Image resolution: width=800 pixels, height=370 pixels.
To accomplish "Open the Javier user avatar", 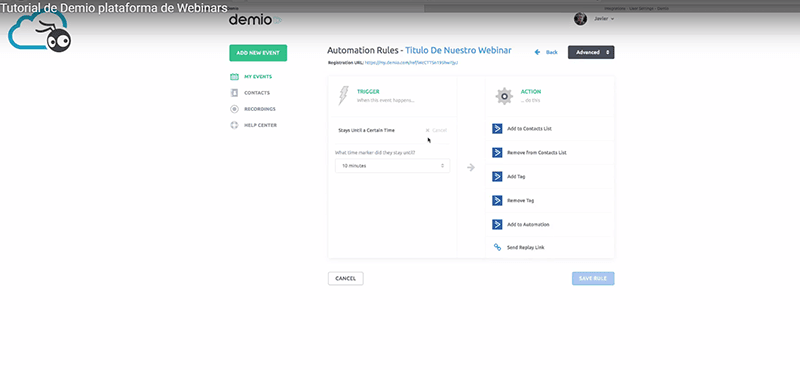I will pos(580,19).
